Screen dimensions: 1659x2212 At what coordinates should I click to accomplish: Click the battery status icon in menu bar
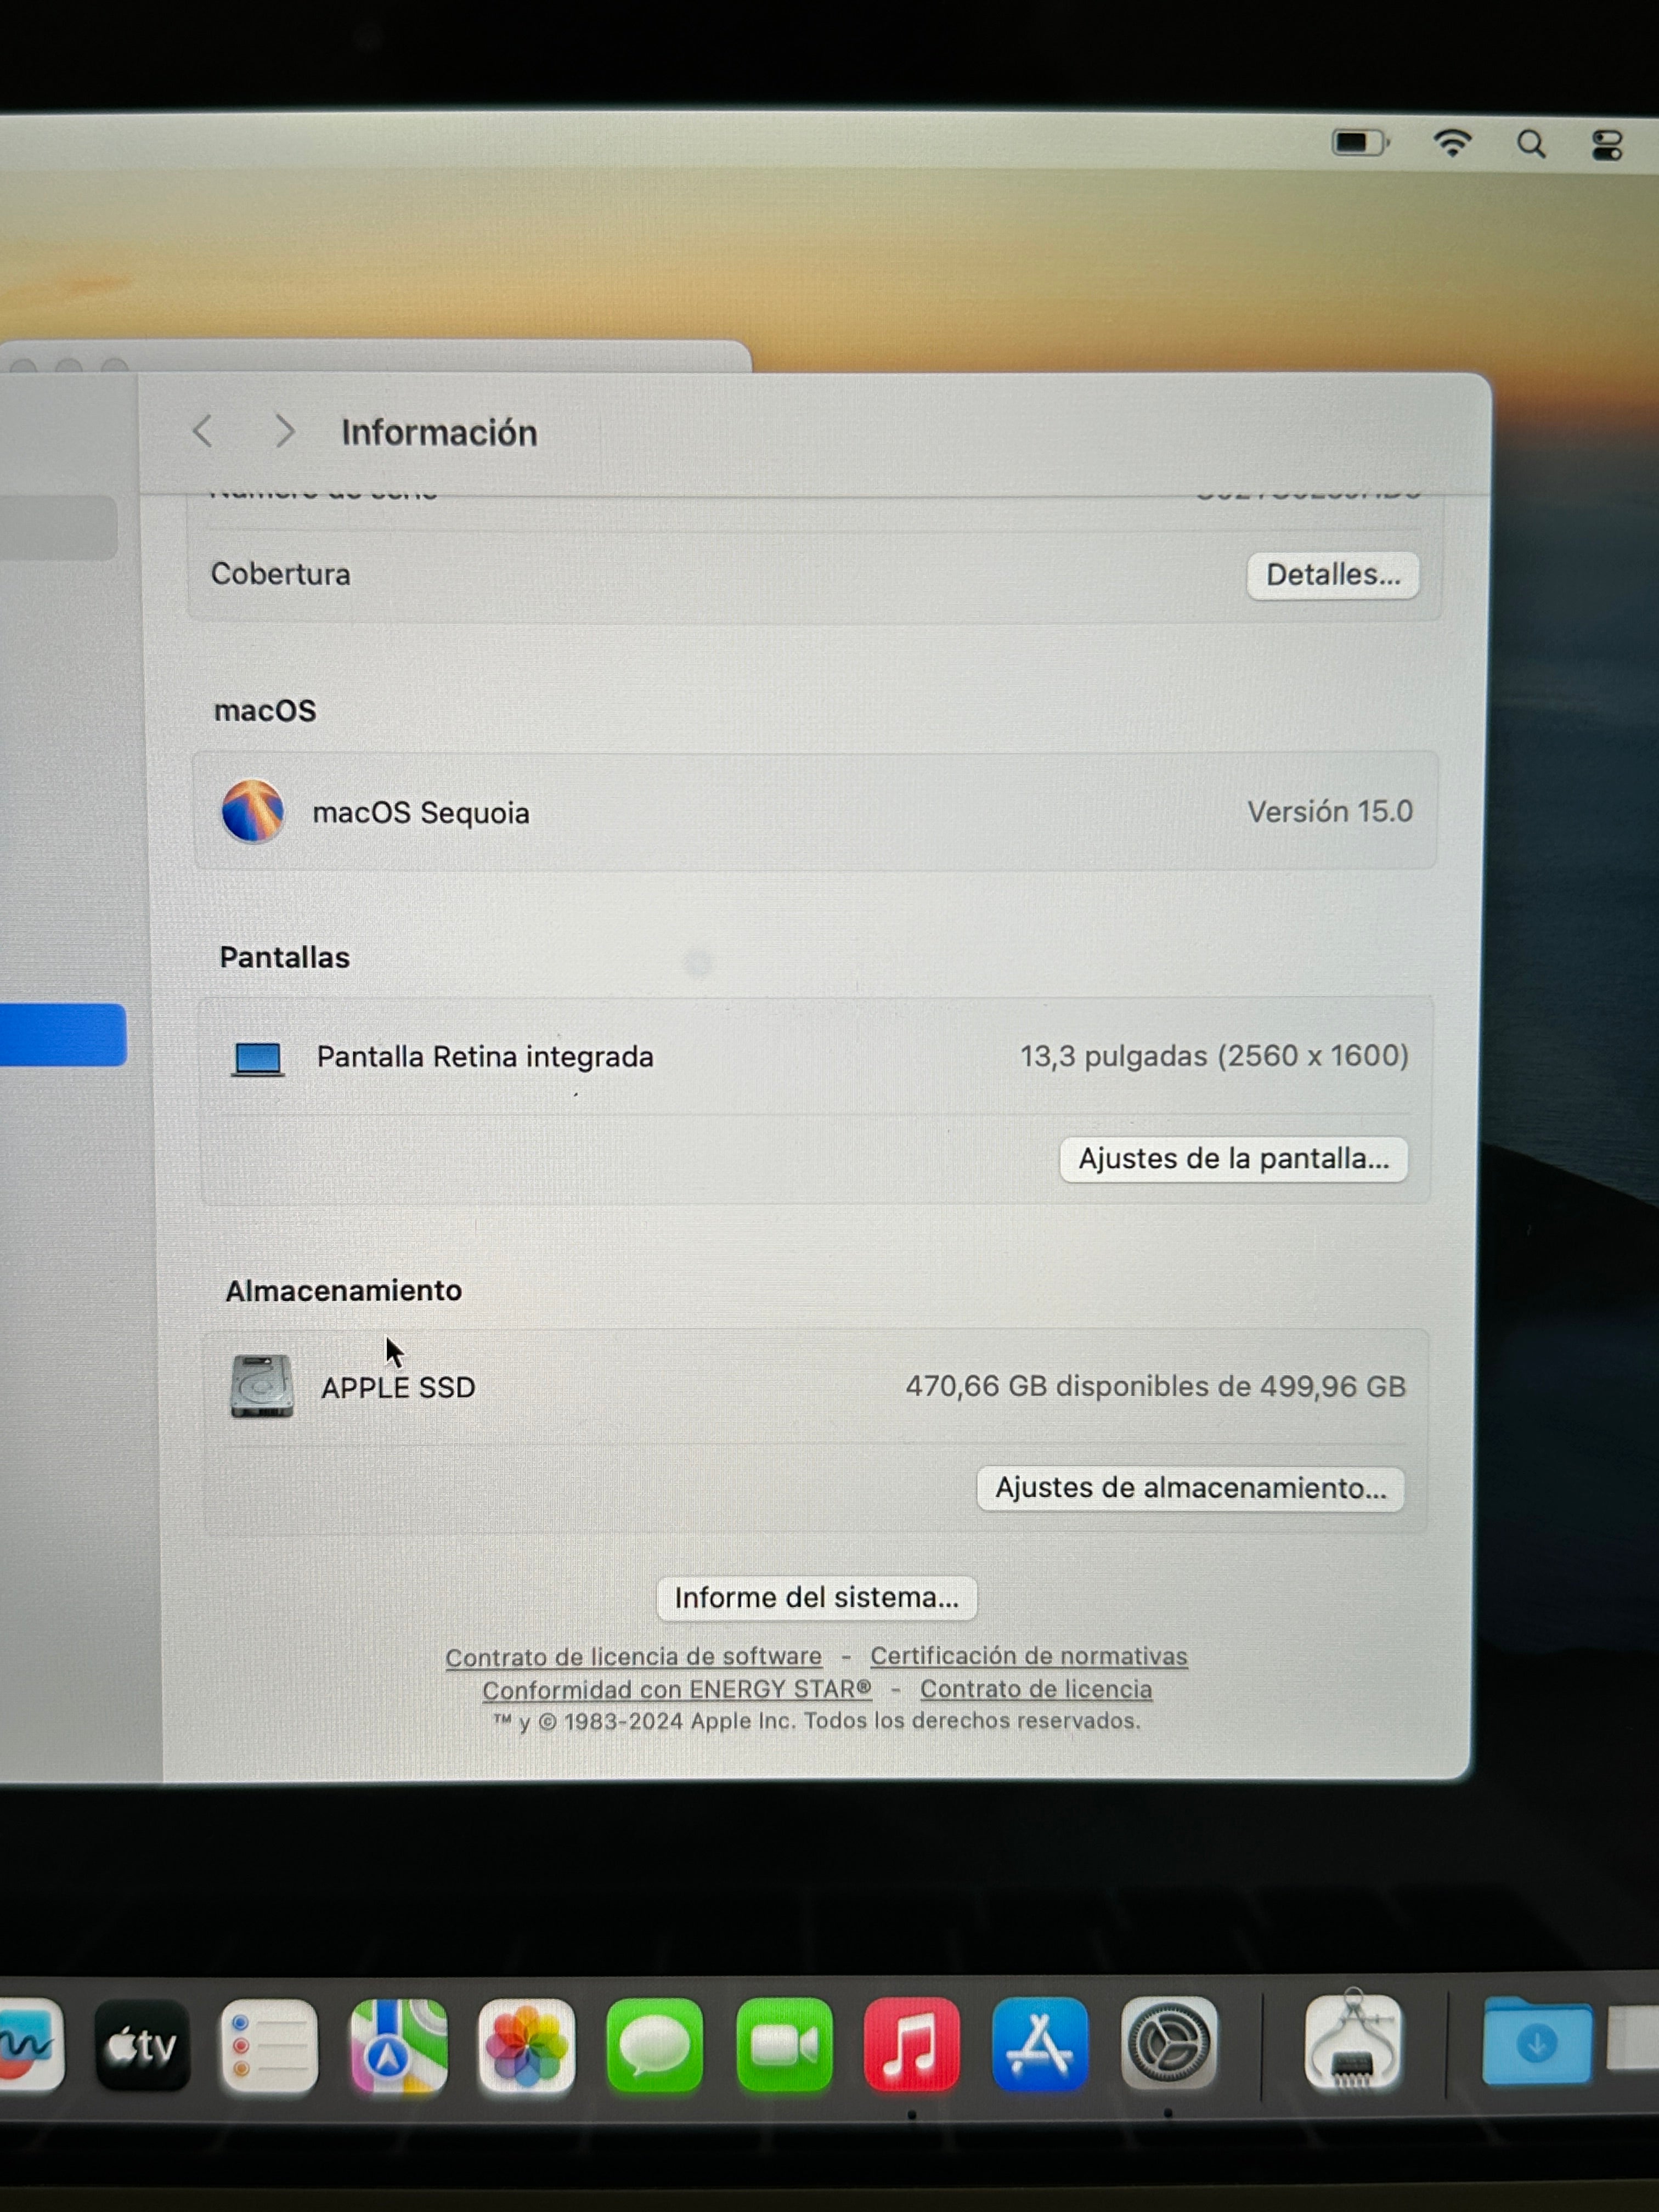point(1360,144)
